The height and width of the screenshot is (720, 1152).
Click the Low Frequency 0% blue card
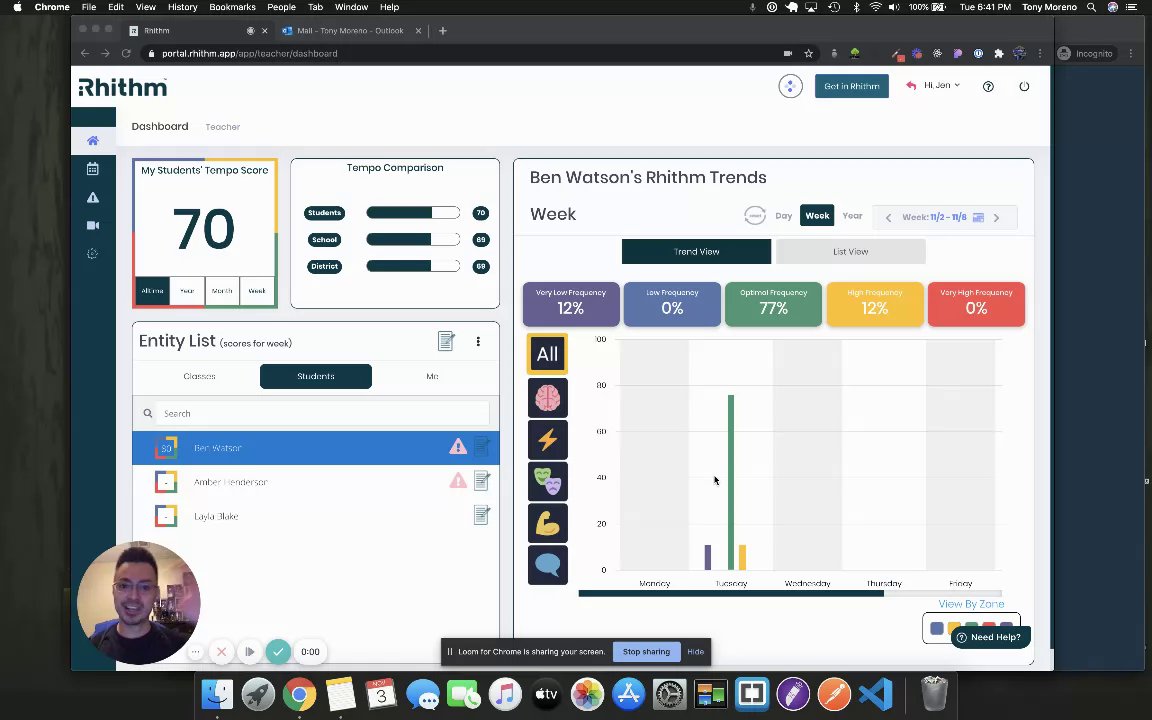[x=672, y=304]
